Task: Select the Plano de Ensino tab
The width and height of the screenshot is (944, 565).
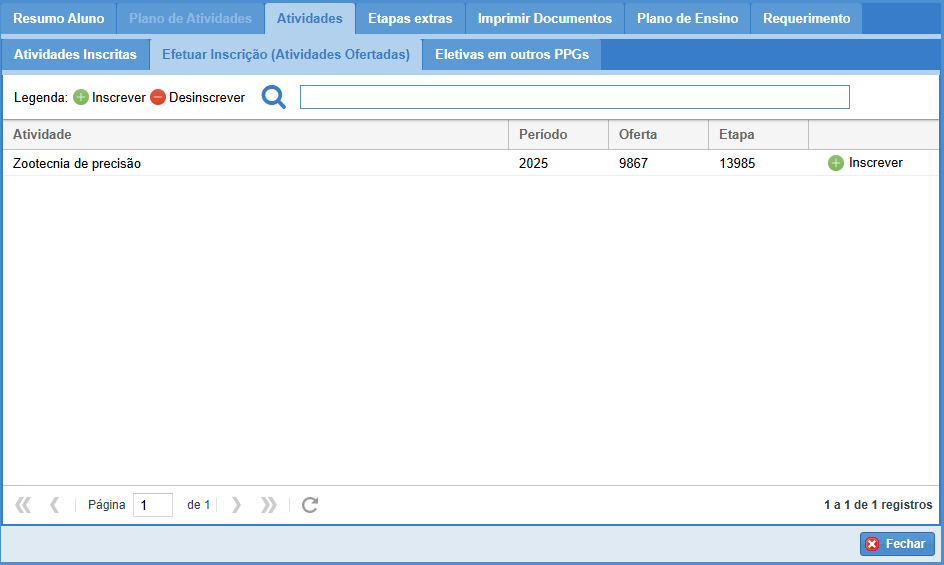Action: coord(687,19)
